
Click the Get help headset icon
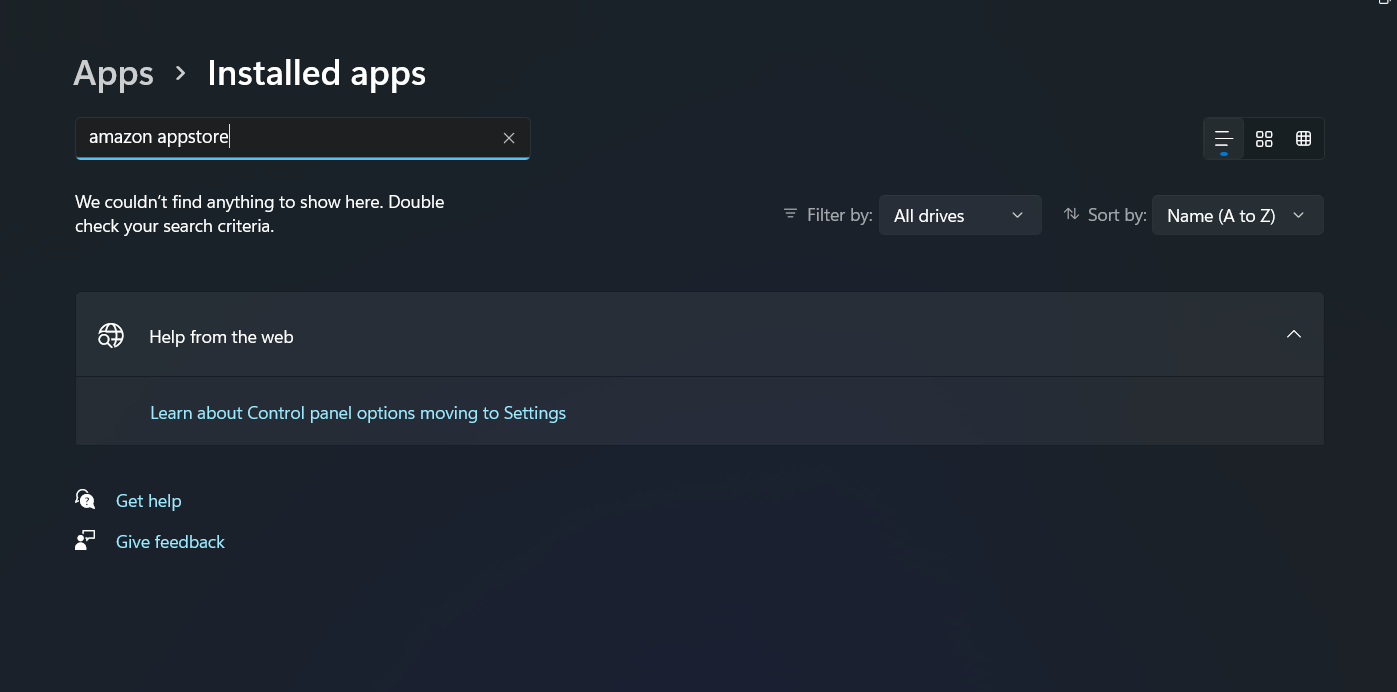[85, 500]
